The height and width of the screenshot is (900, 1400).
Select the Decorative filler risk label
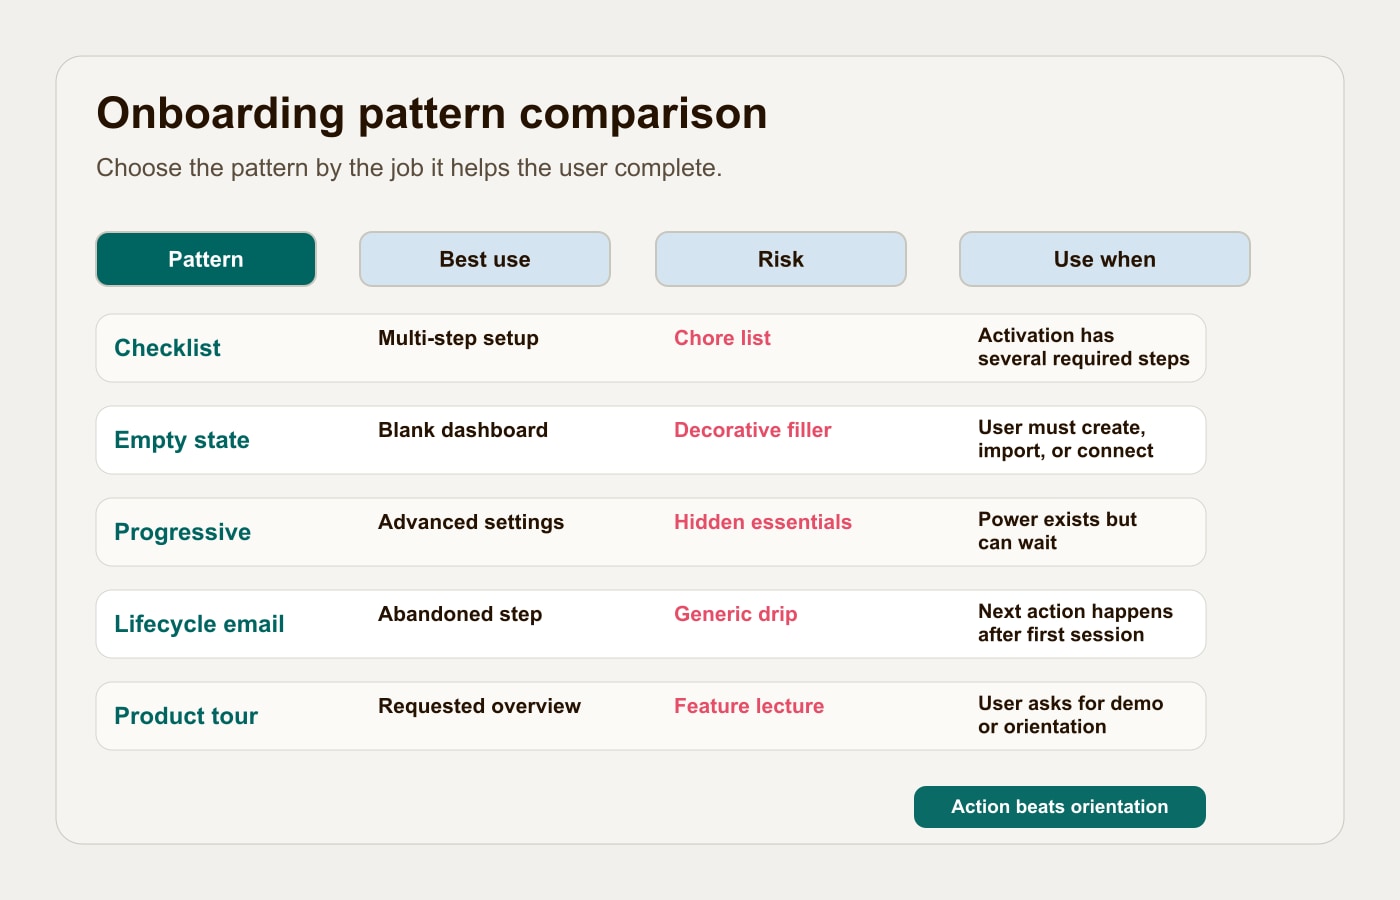[x=753, y=430]
